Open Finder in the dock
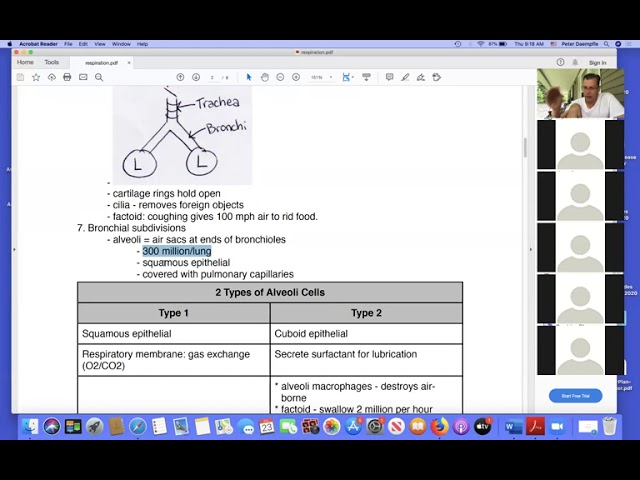The image size is (640, 480). click(x=30, y=427)
